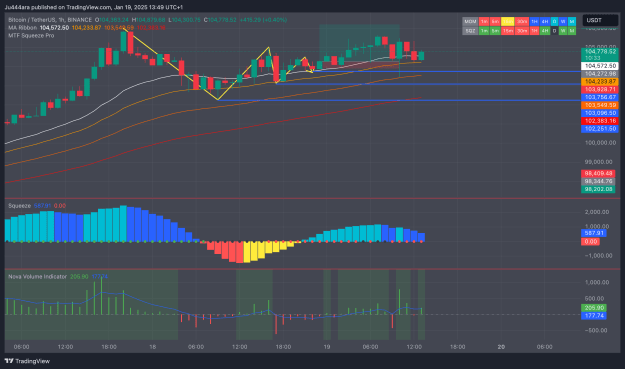The image size is (625, 369).
Task: Click the blue 177.74 volume axis label
Action: pos(594,316)
